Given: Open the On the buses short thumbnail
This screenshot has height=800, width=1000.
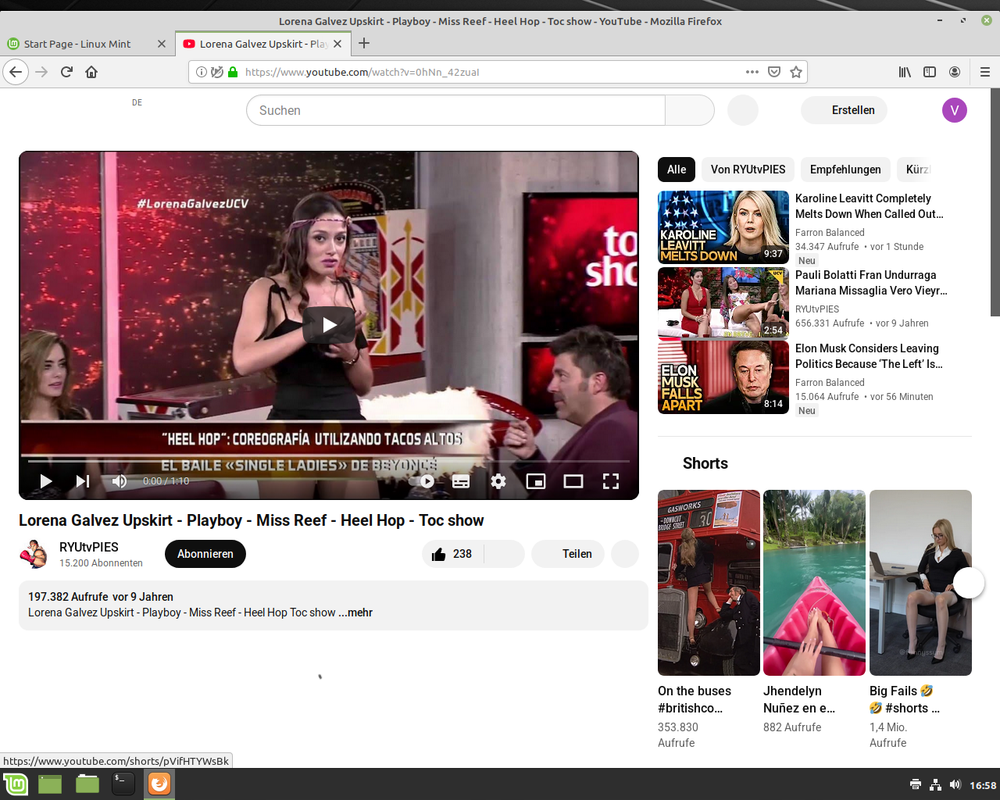Looking at the screenshot, I should 709,582.
